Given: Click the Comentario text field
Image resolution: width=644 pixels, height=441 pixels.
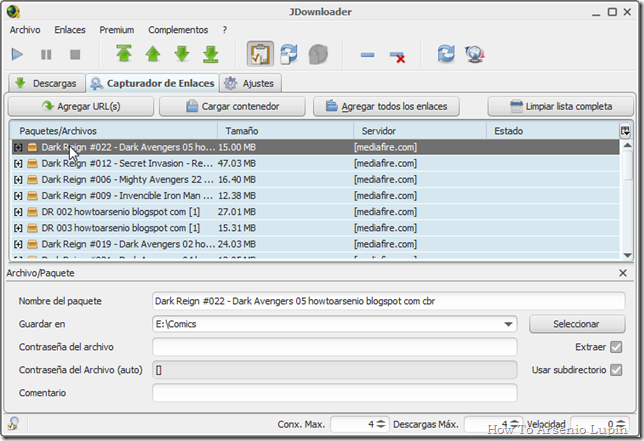Looking at the screenshot, I should 334,394.
